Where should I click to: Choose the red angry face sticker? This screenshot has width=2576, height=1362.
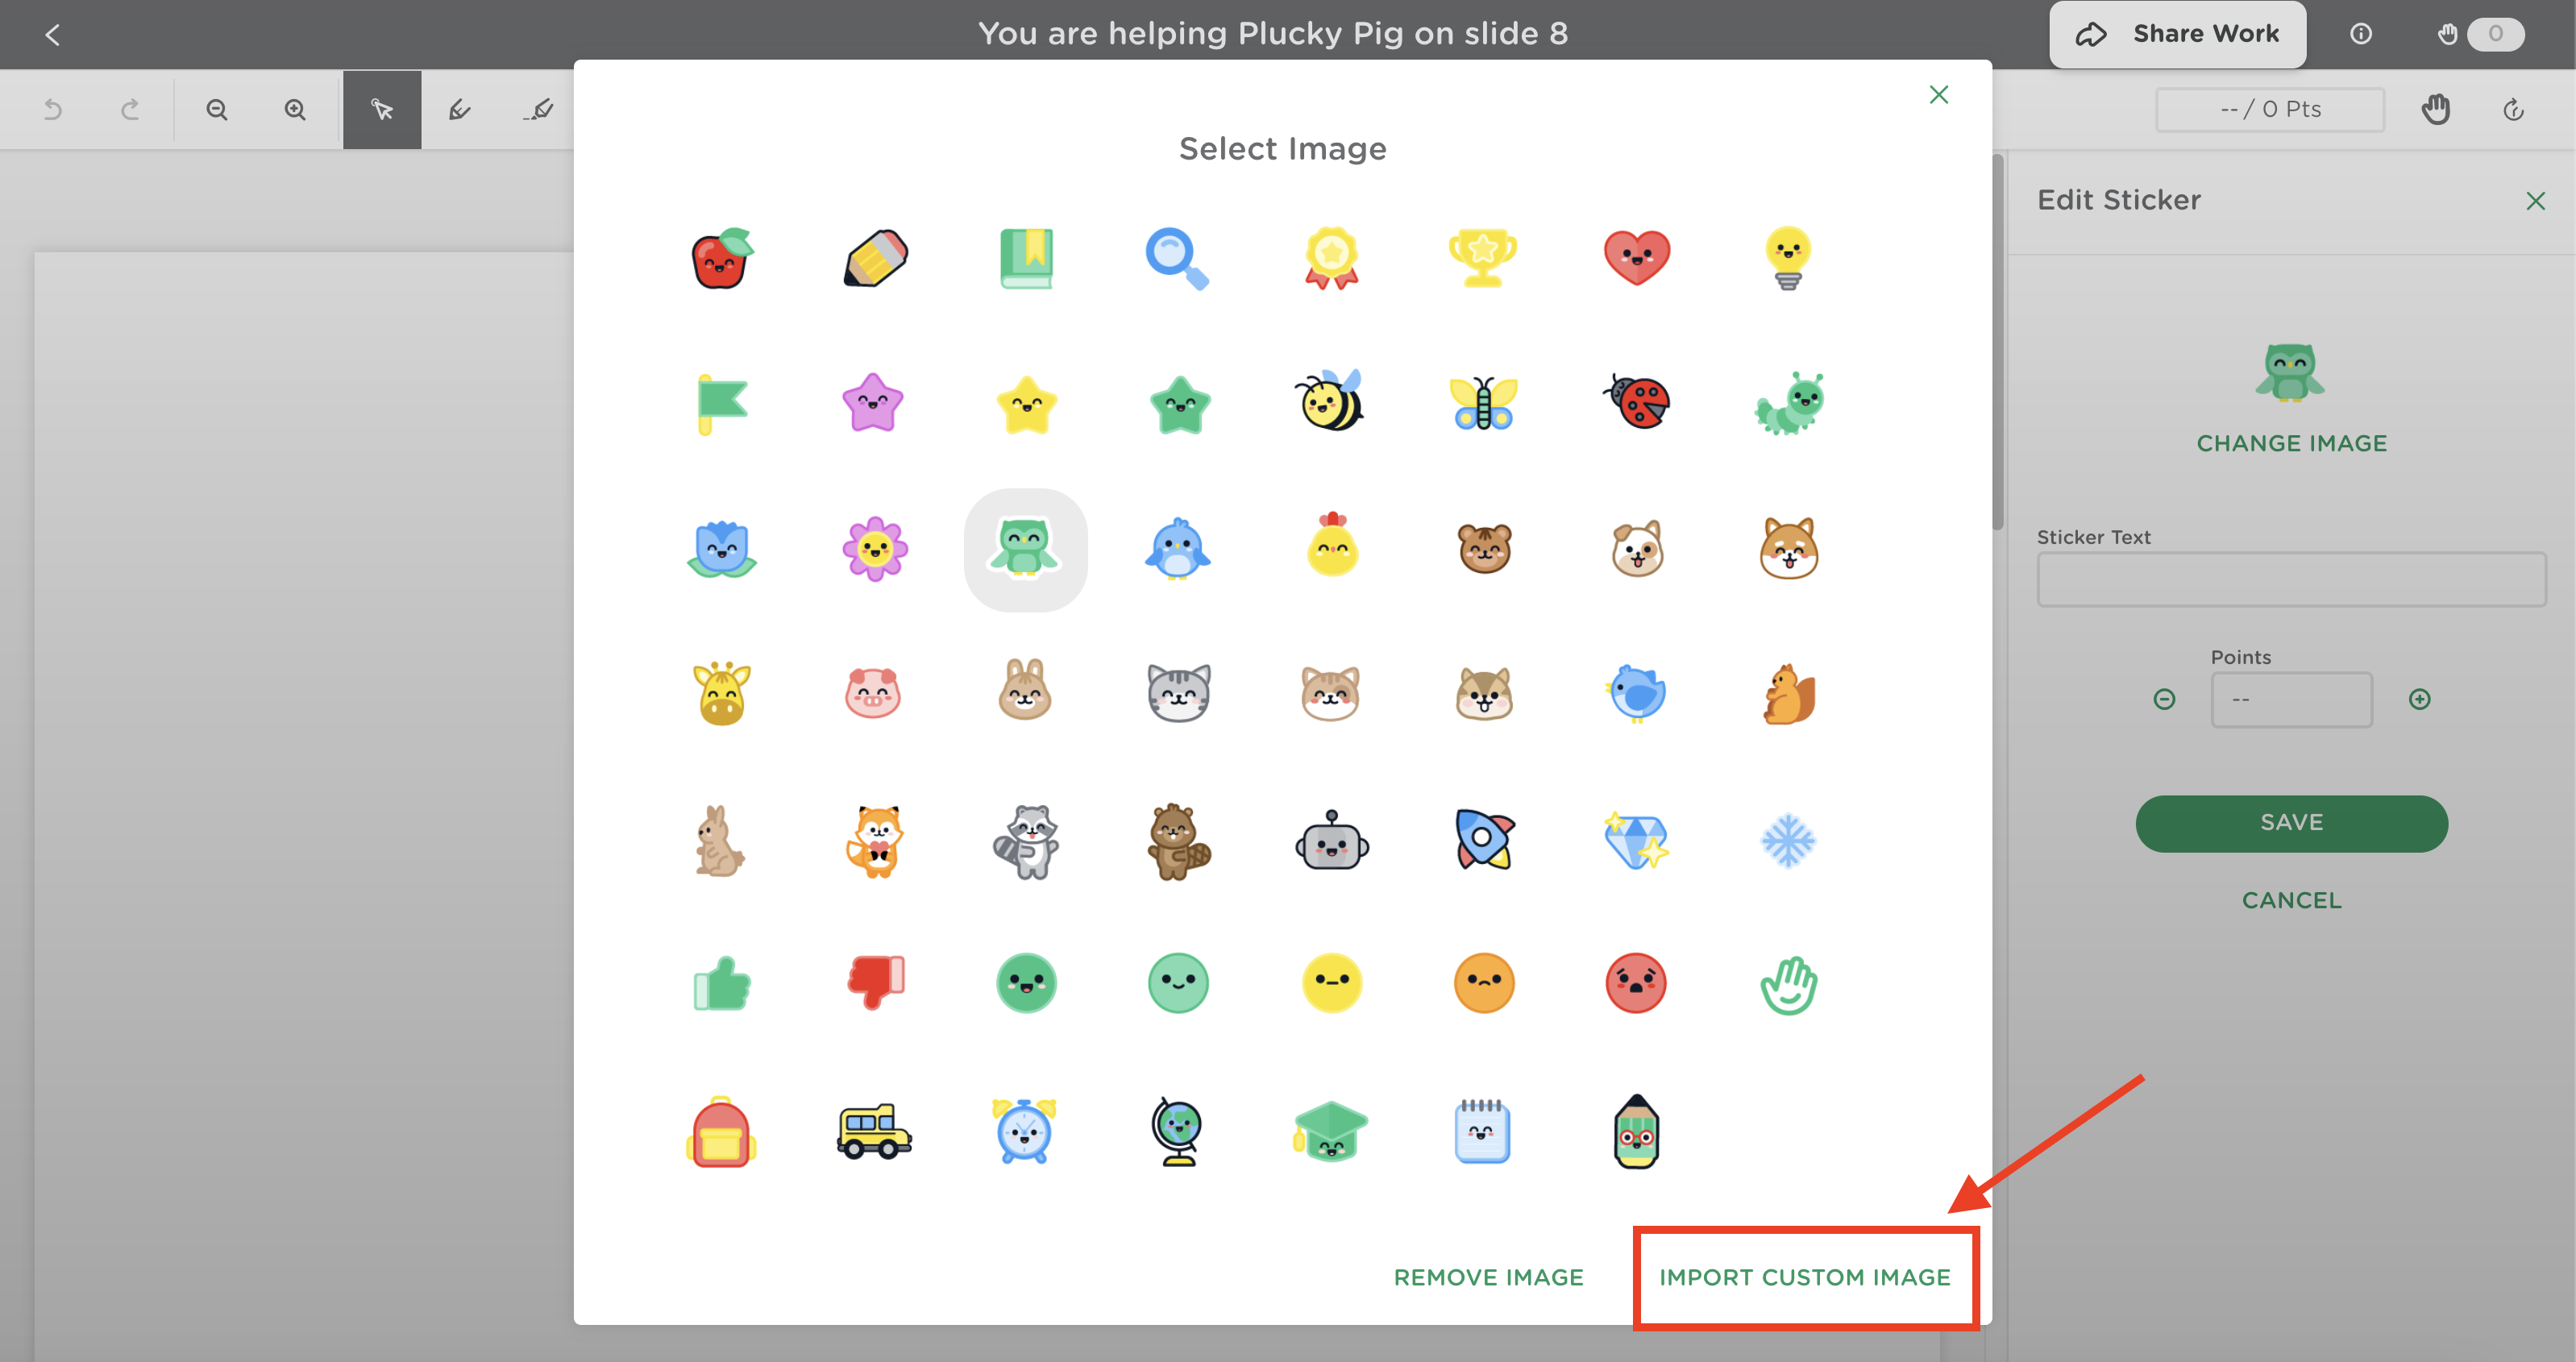click(x=1636, y=983)
